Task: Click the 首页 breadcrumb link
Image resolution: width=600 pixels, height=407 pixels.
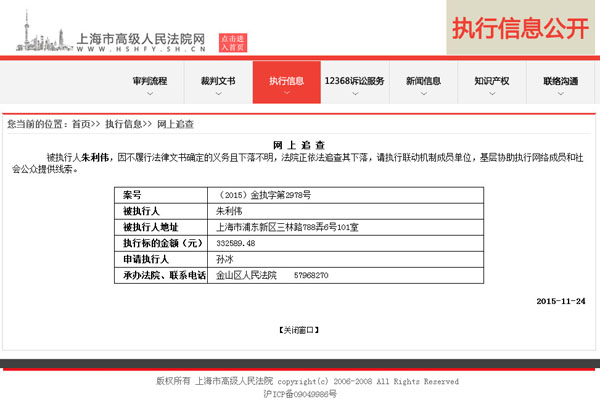Action: point(81,124)
